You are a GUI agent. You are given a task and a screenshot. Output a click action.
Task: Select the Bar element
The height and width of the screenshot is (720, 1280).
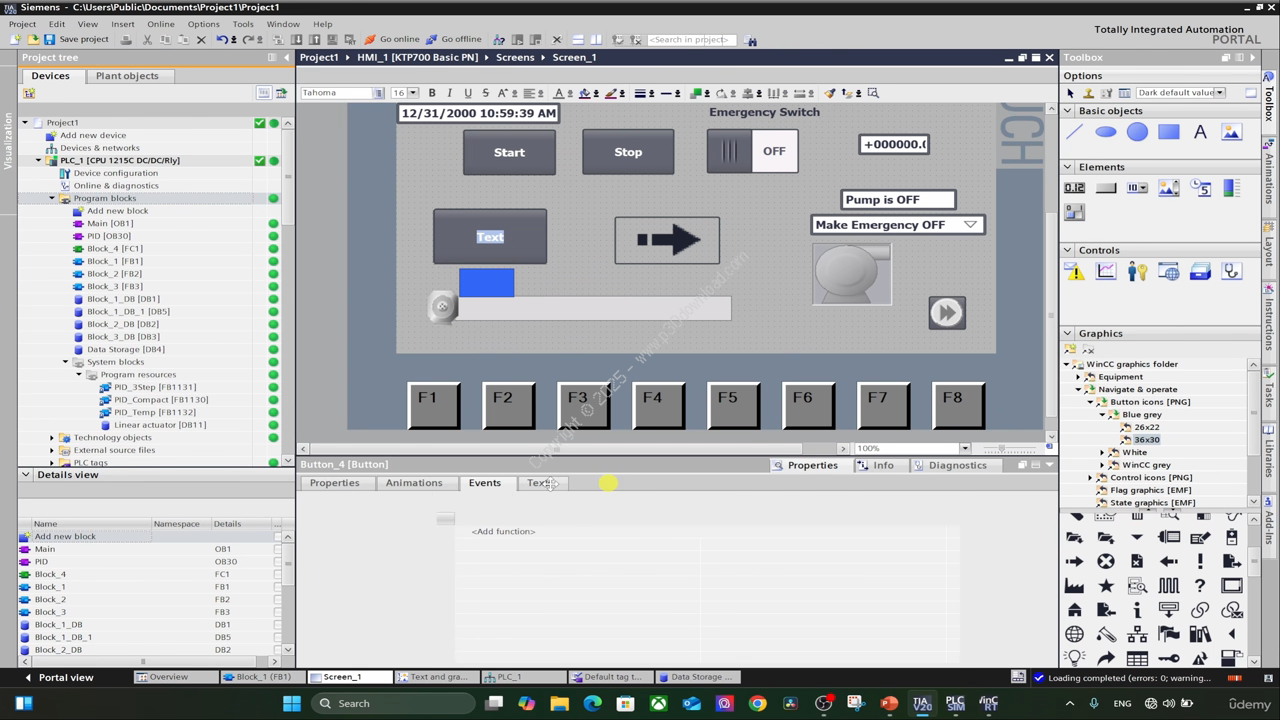(1231, 188)
